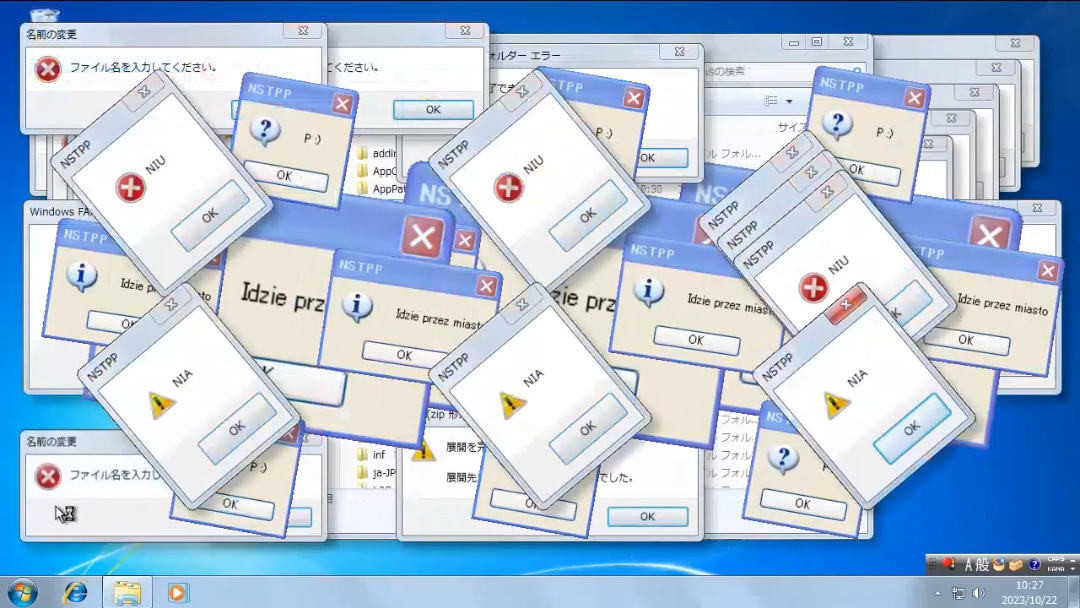Click info icon in 'Idzie przez miasto' dialog beside the middle NIU dialog

coord(357,307)
